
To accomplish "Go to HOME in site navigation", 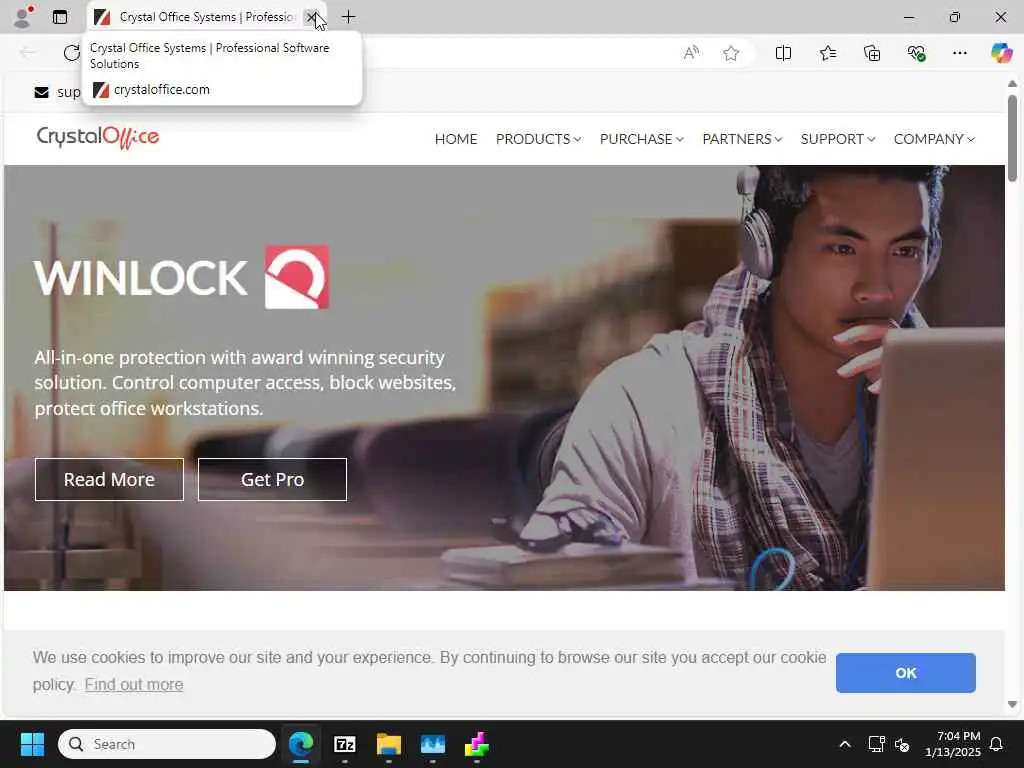I will [x=456, y=139].
